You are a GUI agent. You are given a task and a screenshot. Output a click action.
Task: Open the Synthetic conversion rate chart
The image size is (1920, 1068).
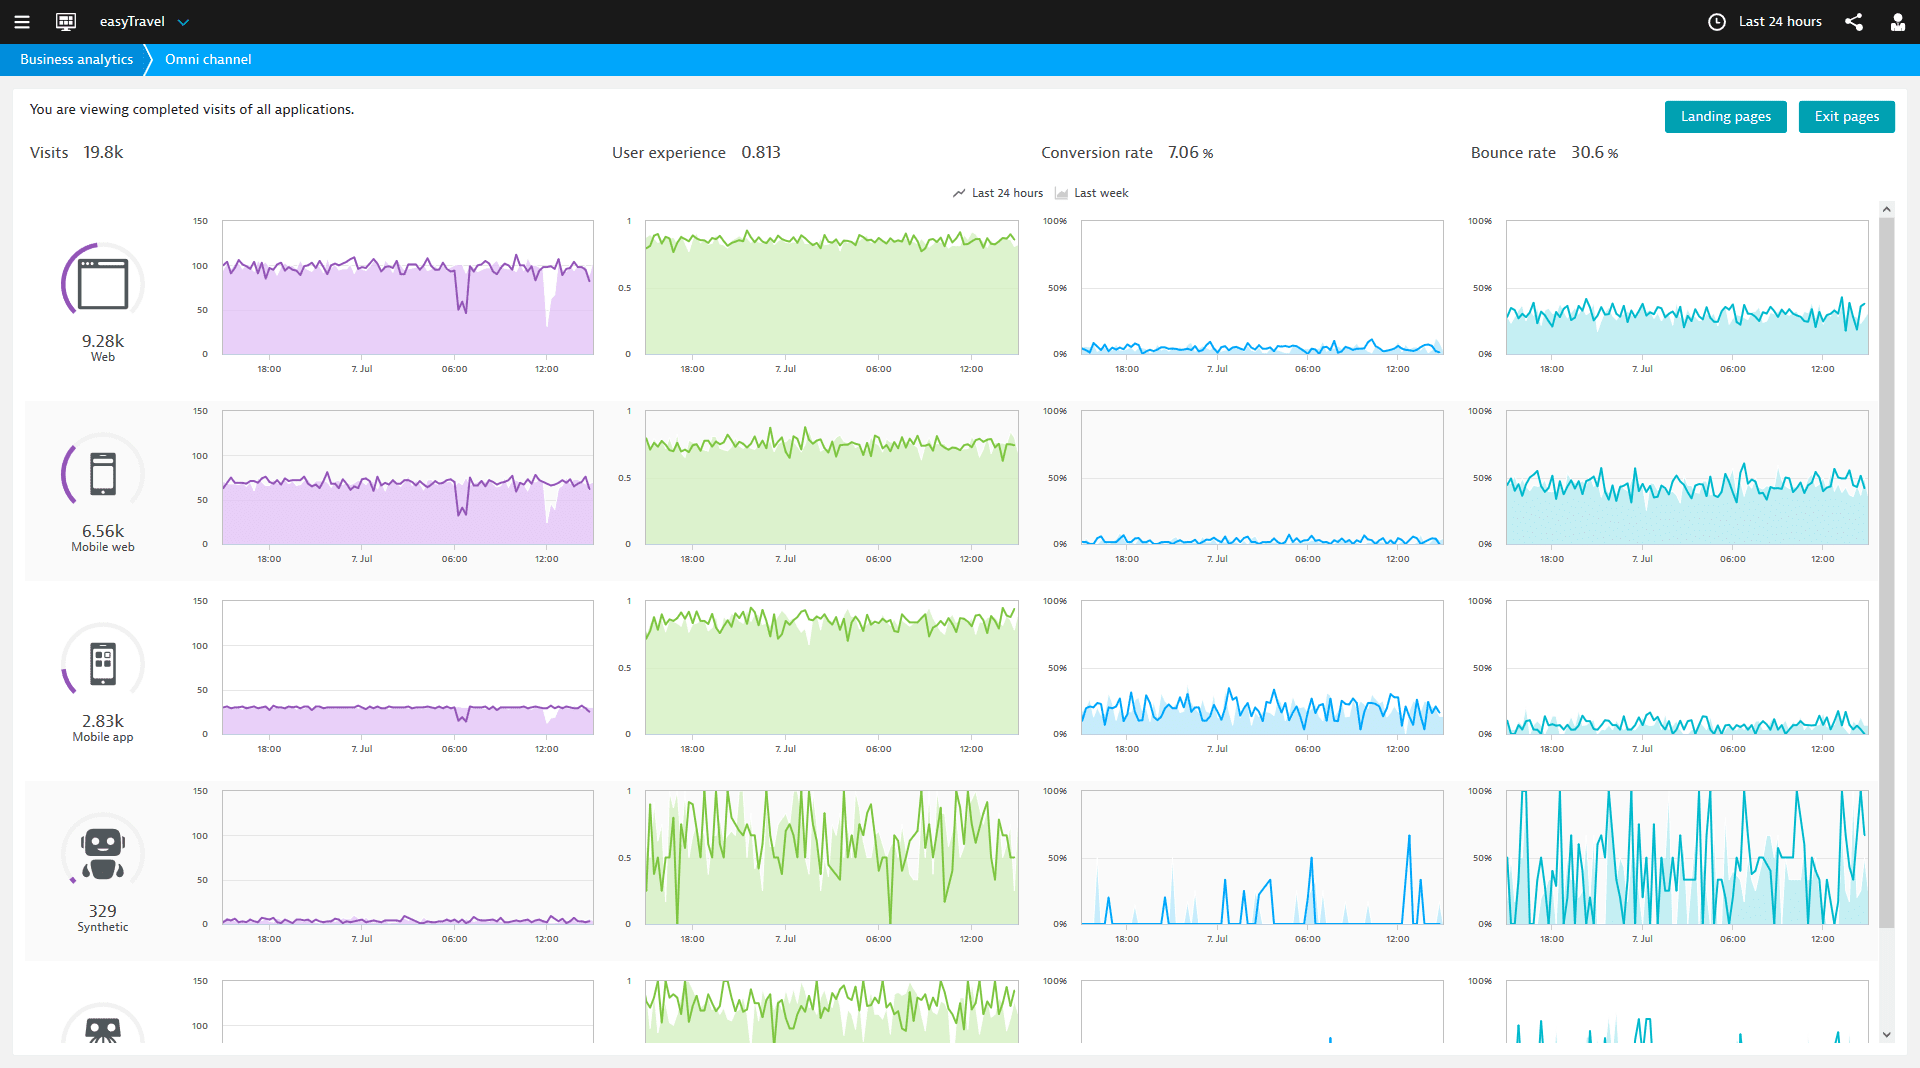click(1262, 858)
